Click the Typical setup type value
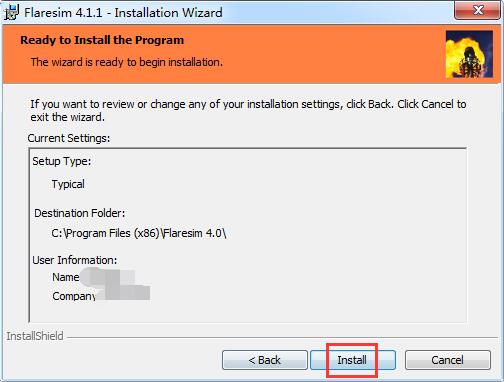The width and height of the screenshot is (504, 382). (68, 184)
